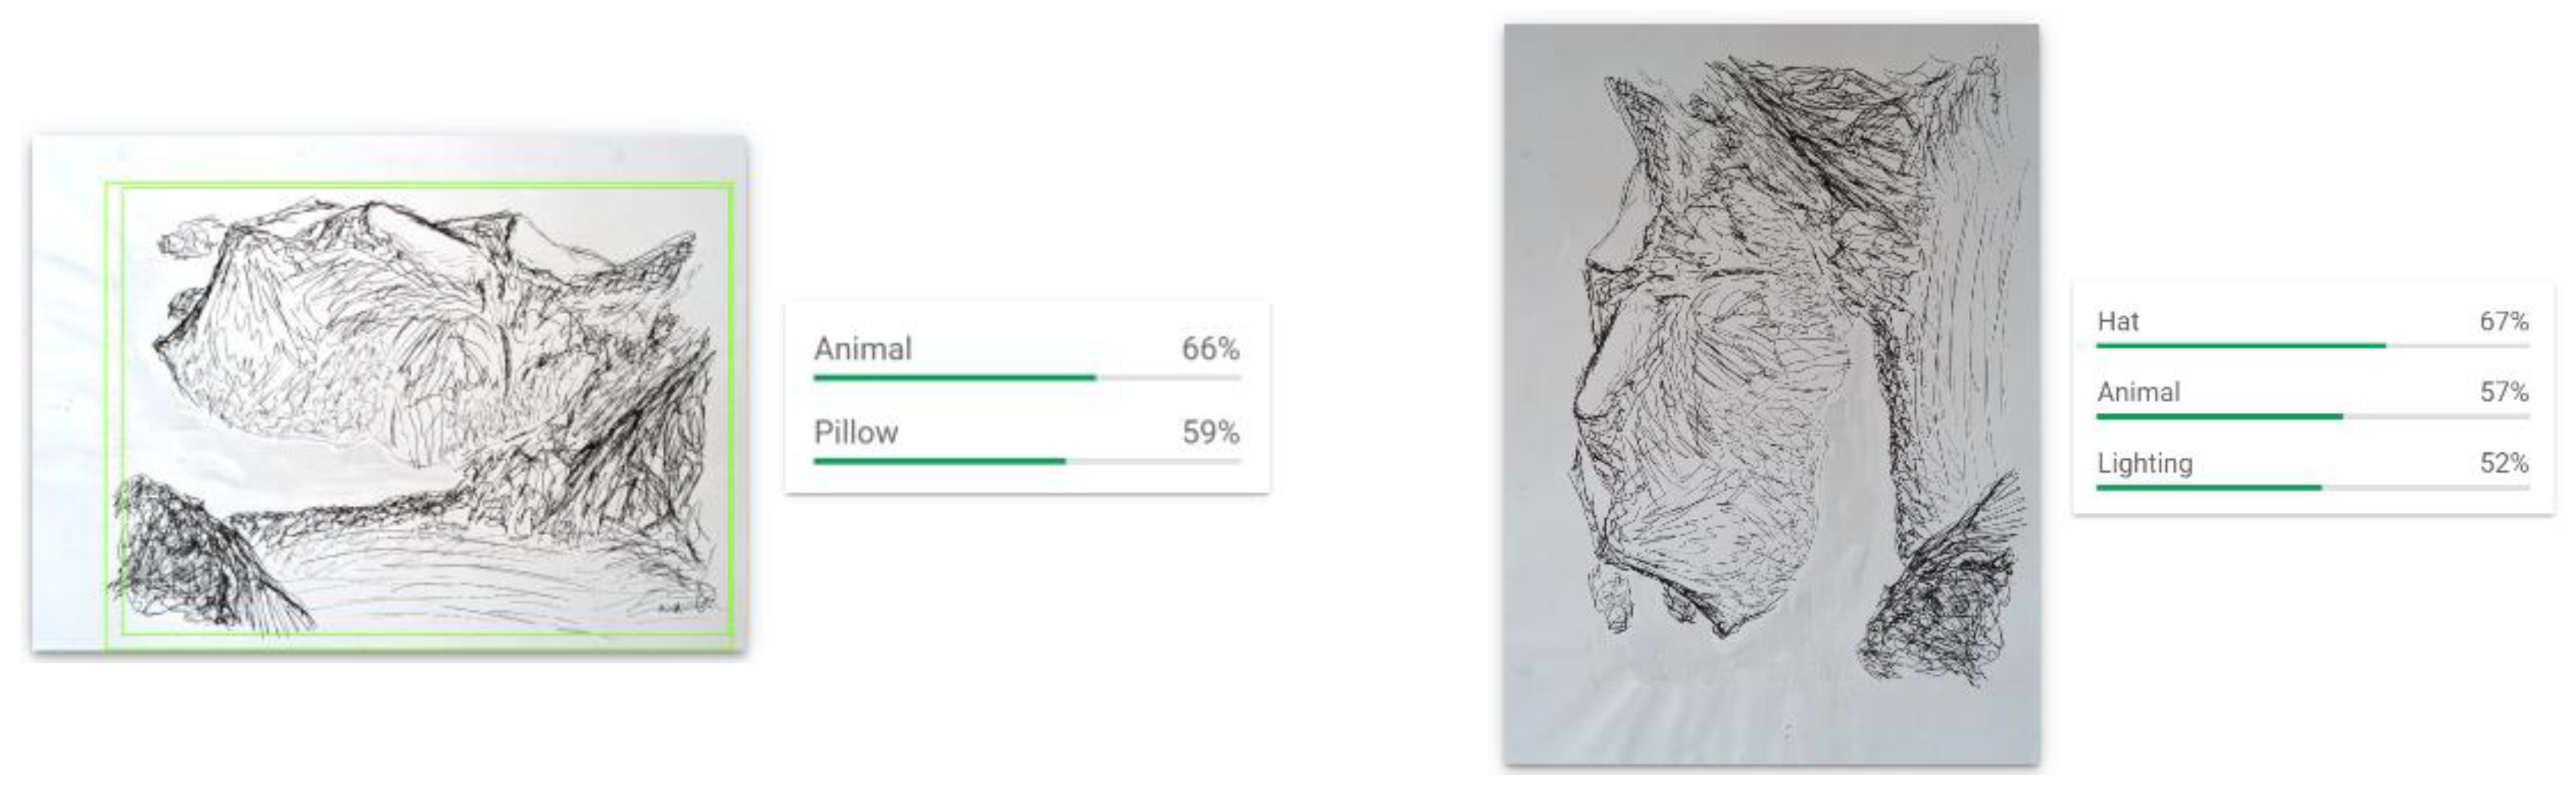
Task: Click the 57% Animal confidence bar
Action: 2219,416
